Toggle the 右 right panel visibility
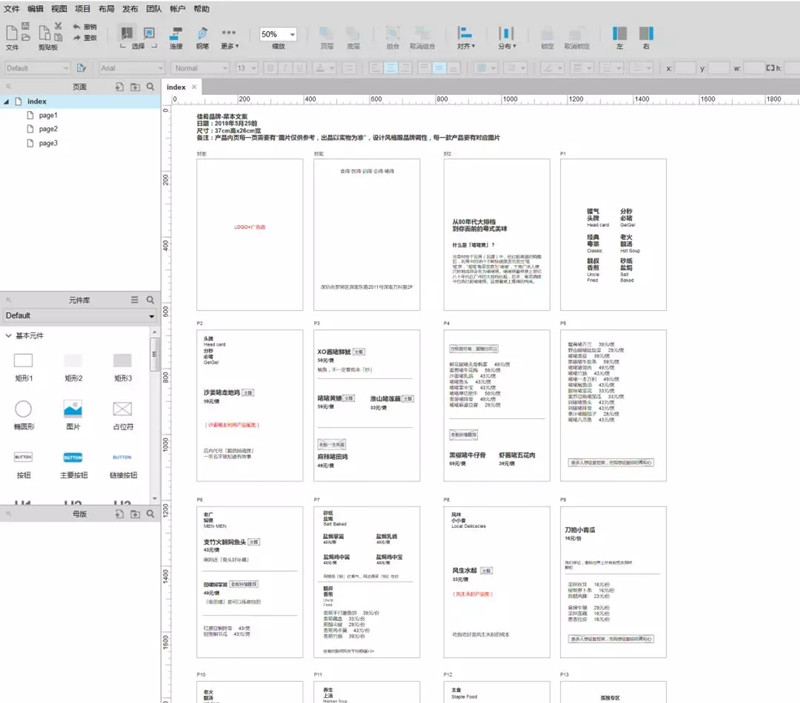Screen dimensions: 800x703 click(645, 36)
